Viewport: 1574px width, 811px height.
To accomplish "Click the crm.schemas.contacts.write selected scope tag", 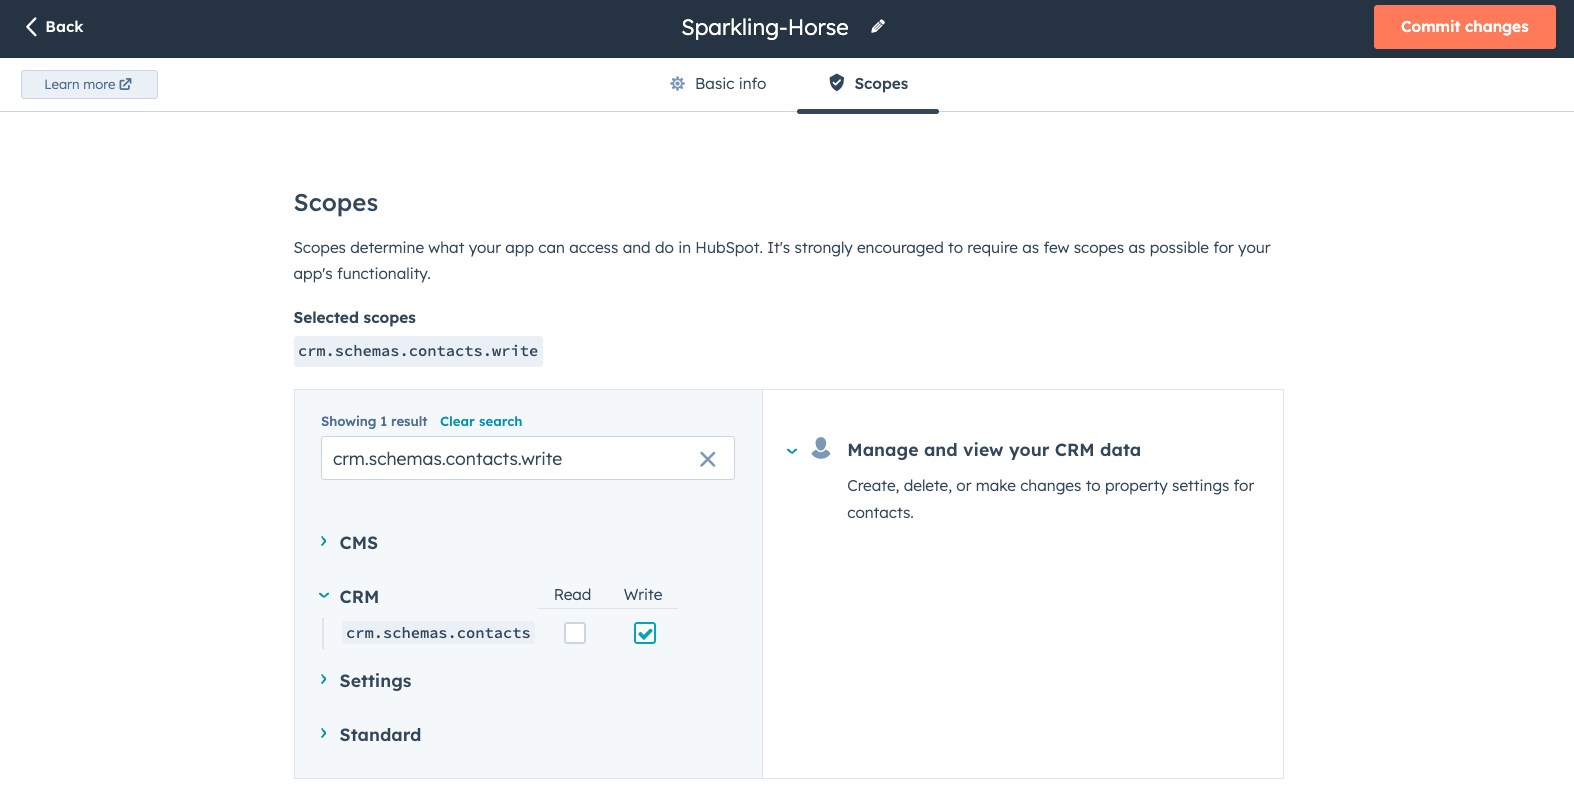I will pos(418,351).
